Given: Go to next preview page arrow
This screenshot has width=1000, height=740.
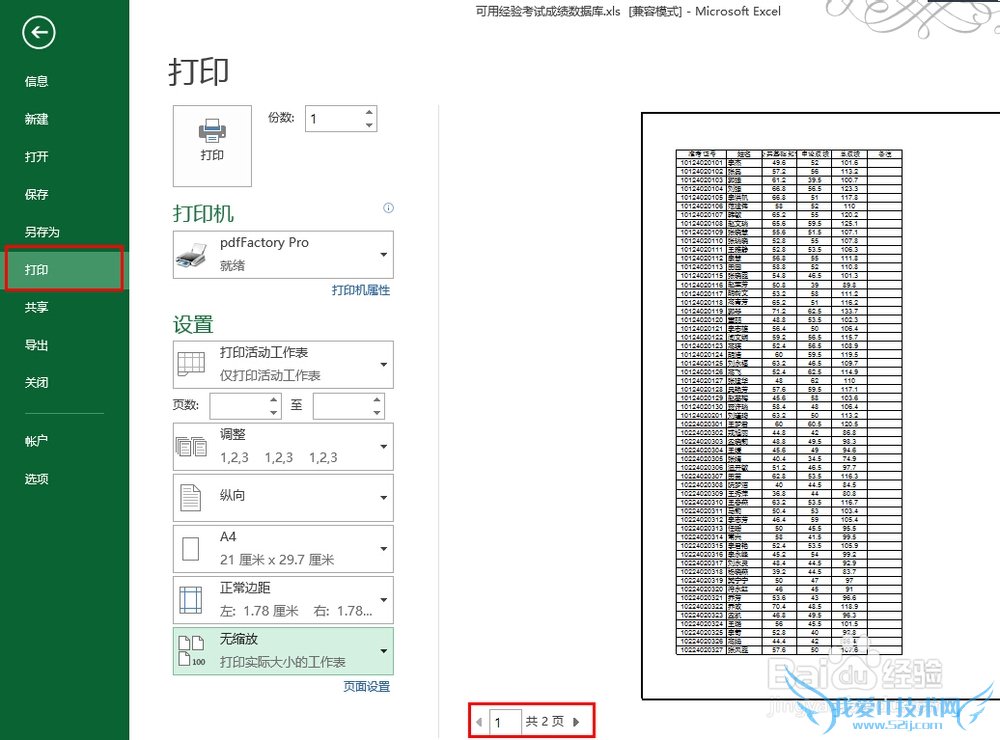Looking at the screenshot, I should [x=577, y=722].
